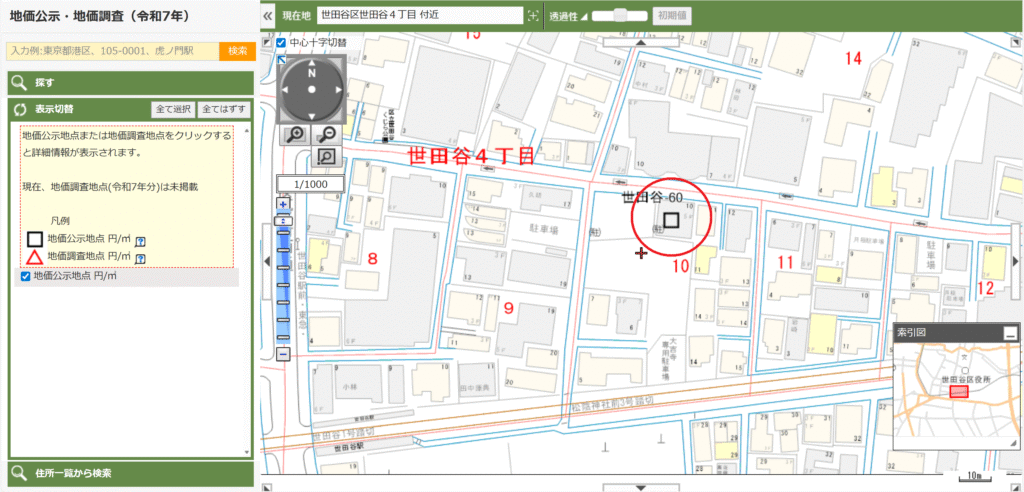
Task: Click the crosshair locate icon beside address field
Action: pyautogui.click(x=532, y=16)
